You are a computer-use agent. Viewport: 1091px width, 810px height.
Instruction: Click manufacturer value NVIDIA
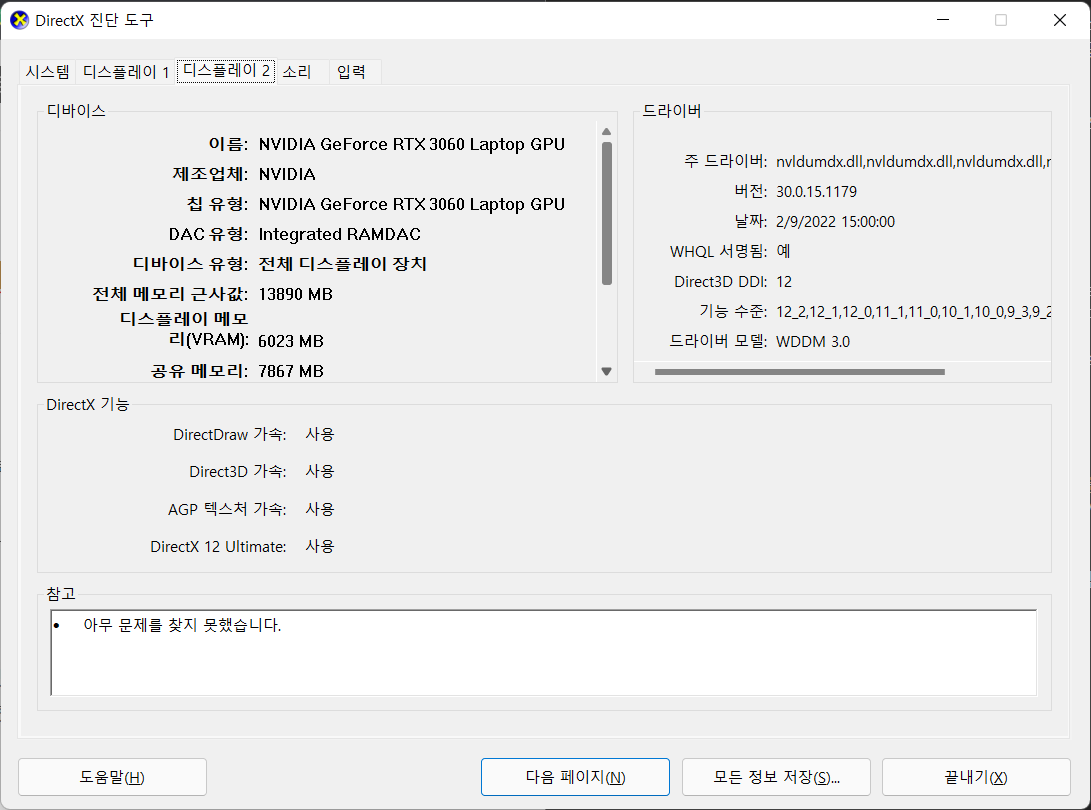coord(287,174)
